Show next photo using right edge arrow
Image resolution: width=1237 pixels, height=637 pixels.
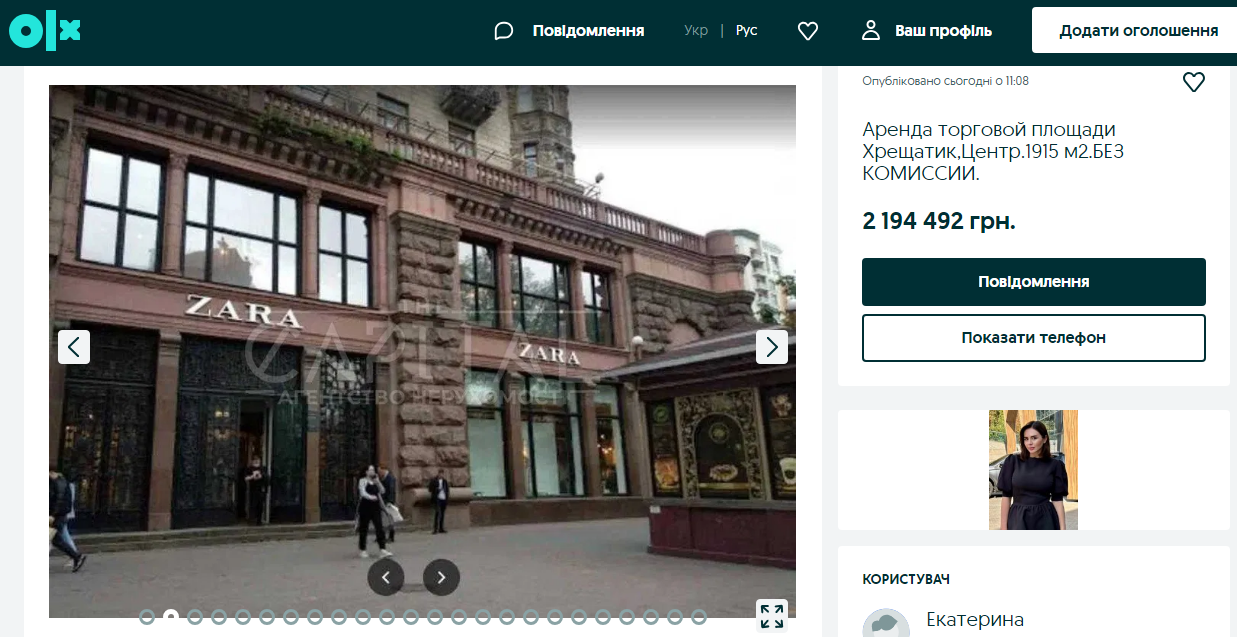tap(771, 347)
